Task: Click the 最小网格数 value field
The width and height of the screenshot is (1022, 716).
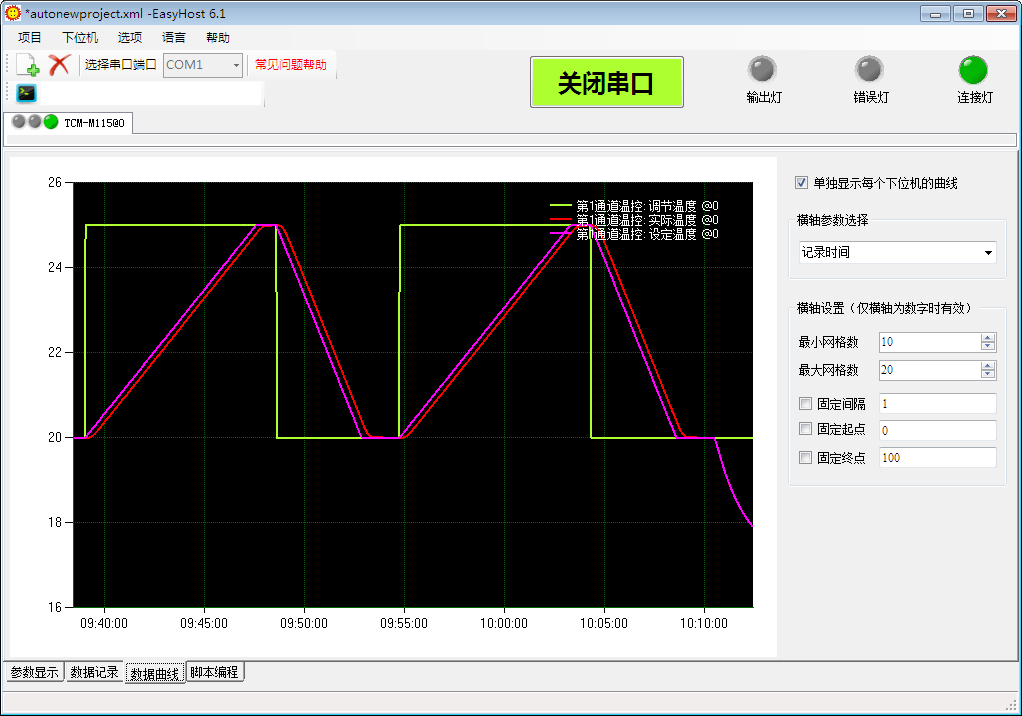Action: click(x=930, y=342)
